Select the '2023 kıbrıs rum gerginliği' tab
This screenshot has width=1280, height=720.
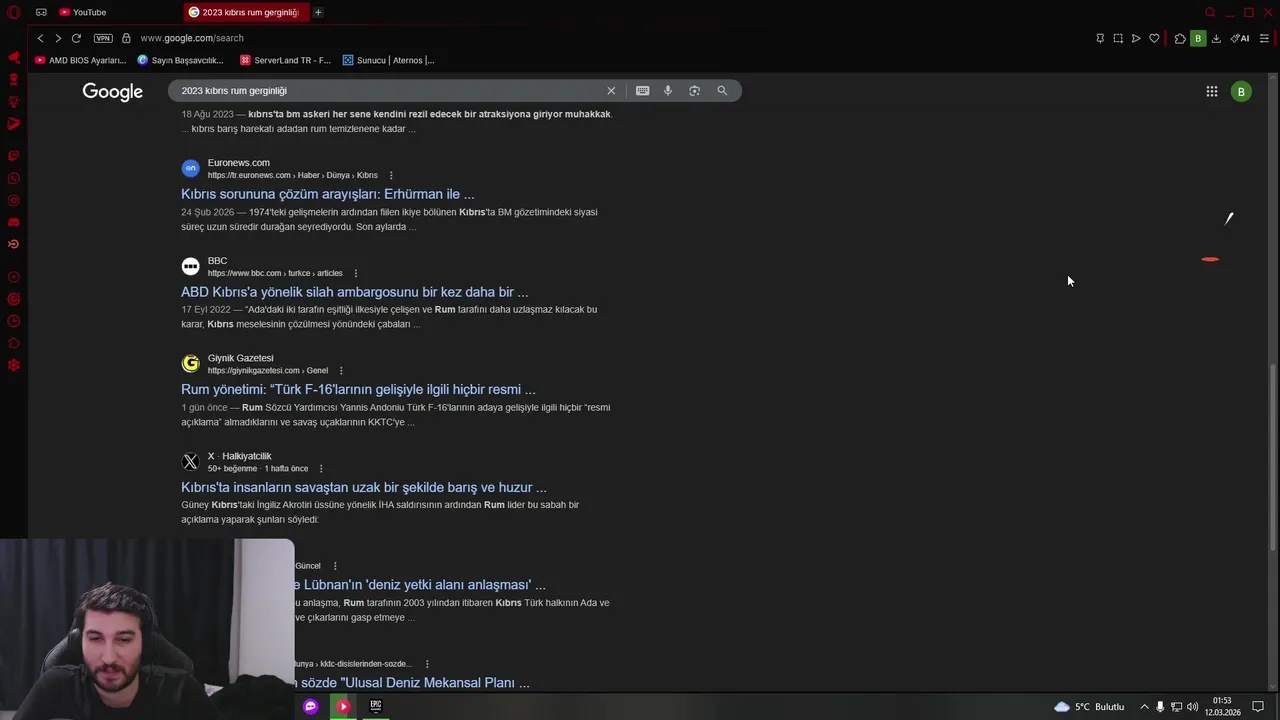pyautogui.click(x=245, y=12)
